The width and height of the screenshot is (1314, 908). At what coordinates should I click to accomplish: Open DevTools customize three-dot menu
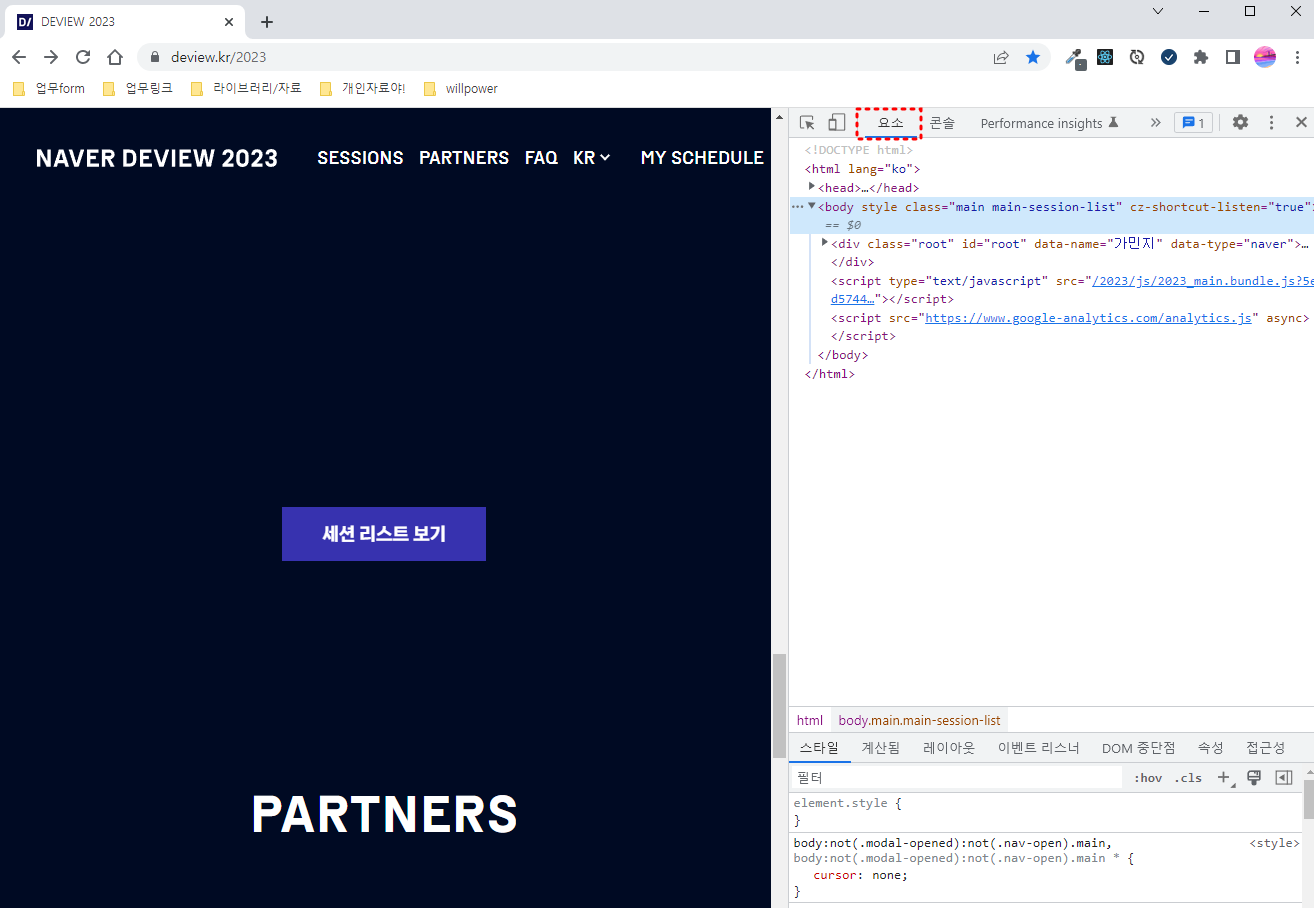coord(1271,122)
